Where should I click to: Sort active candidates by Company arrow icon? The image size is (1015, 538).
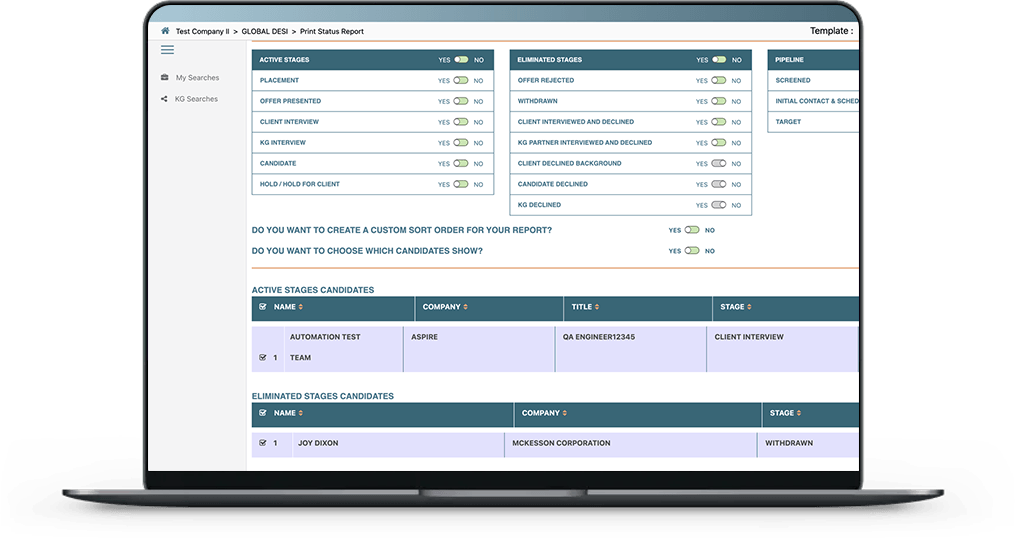click(465, 307)
